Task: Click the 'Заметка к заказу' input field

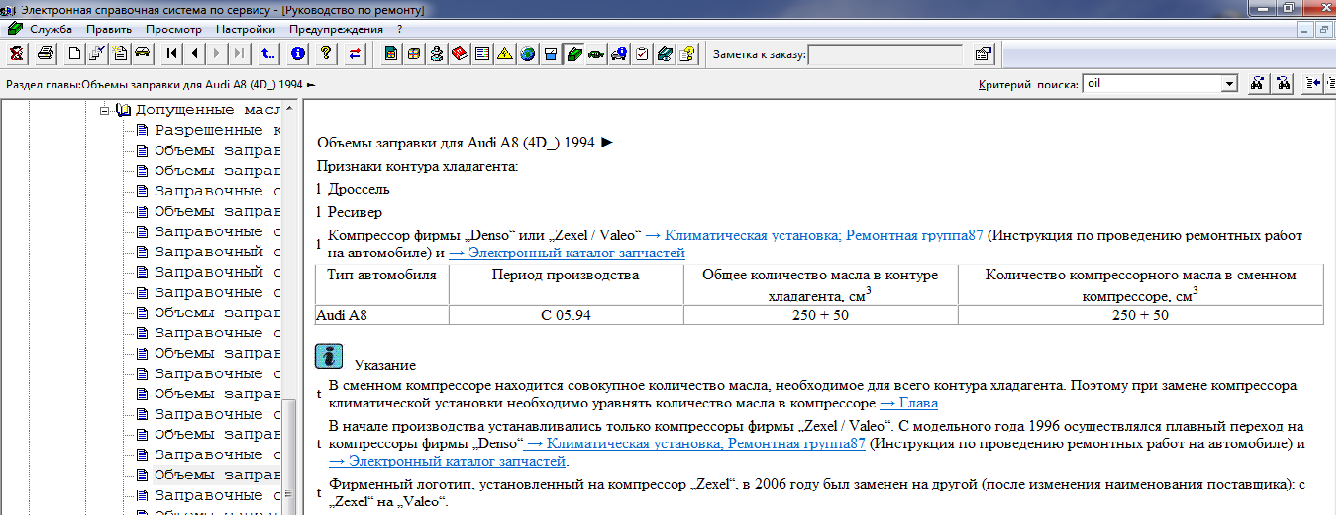Action: 885,55
